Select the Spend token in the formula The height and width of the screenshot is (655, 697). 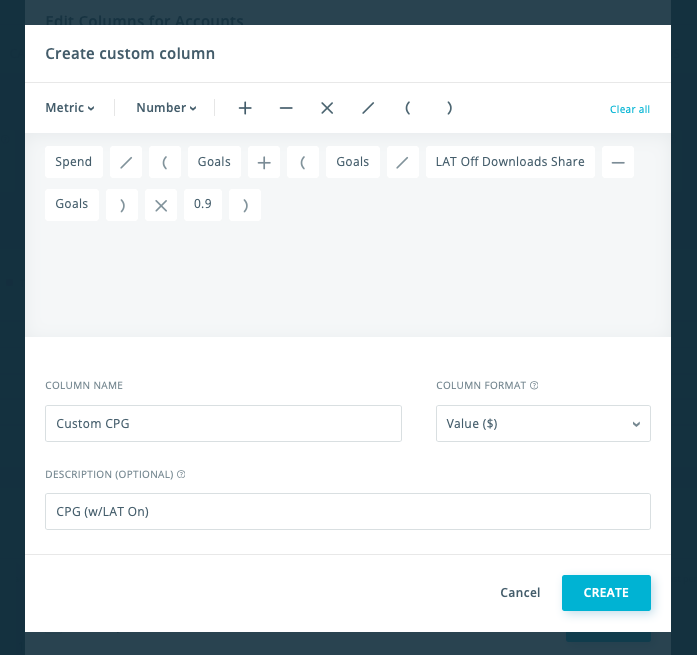click(74, 162)
